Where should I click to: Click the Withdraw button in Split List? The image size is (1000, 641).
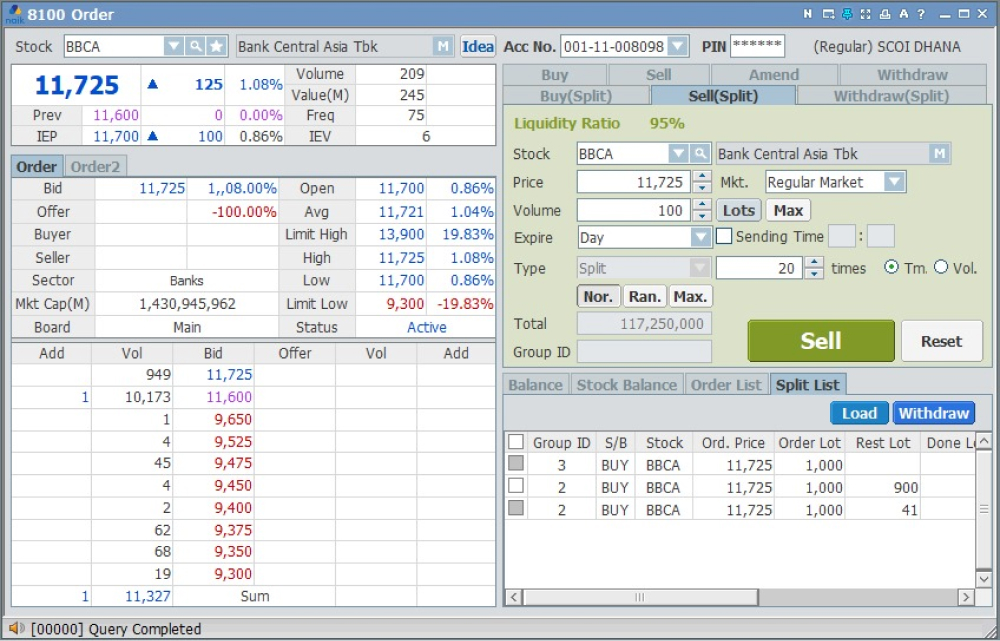[933, 413]
